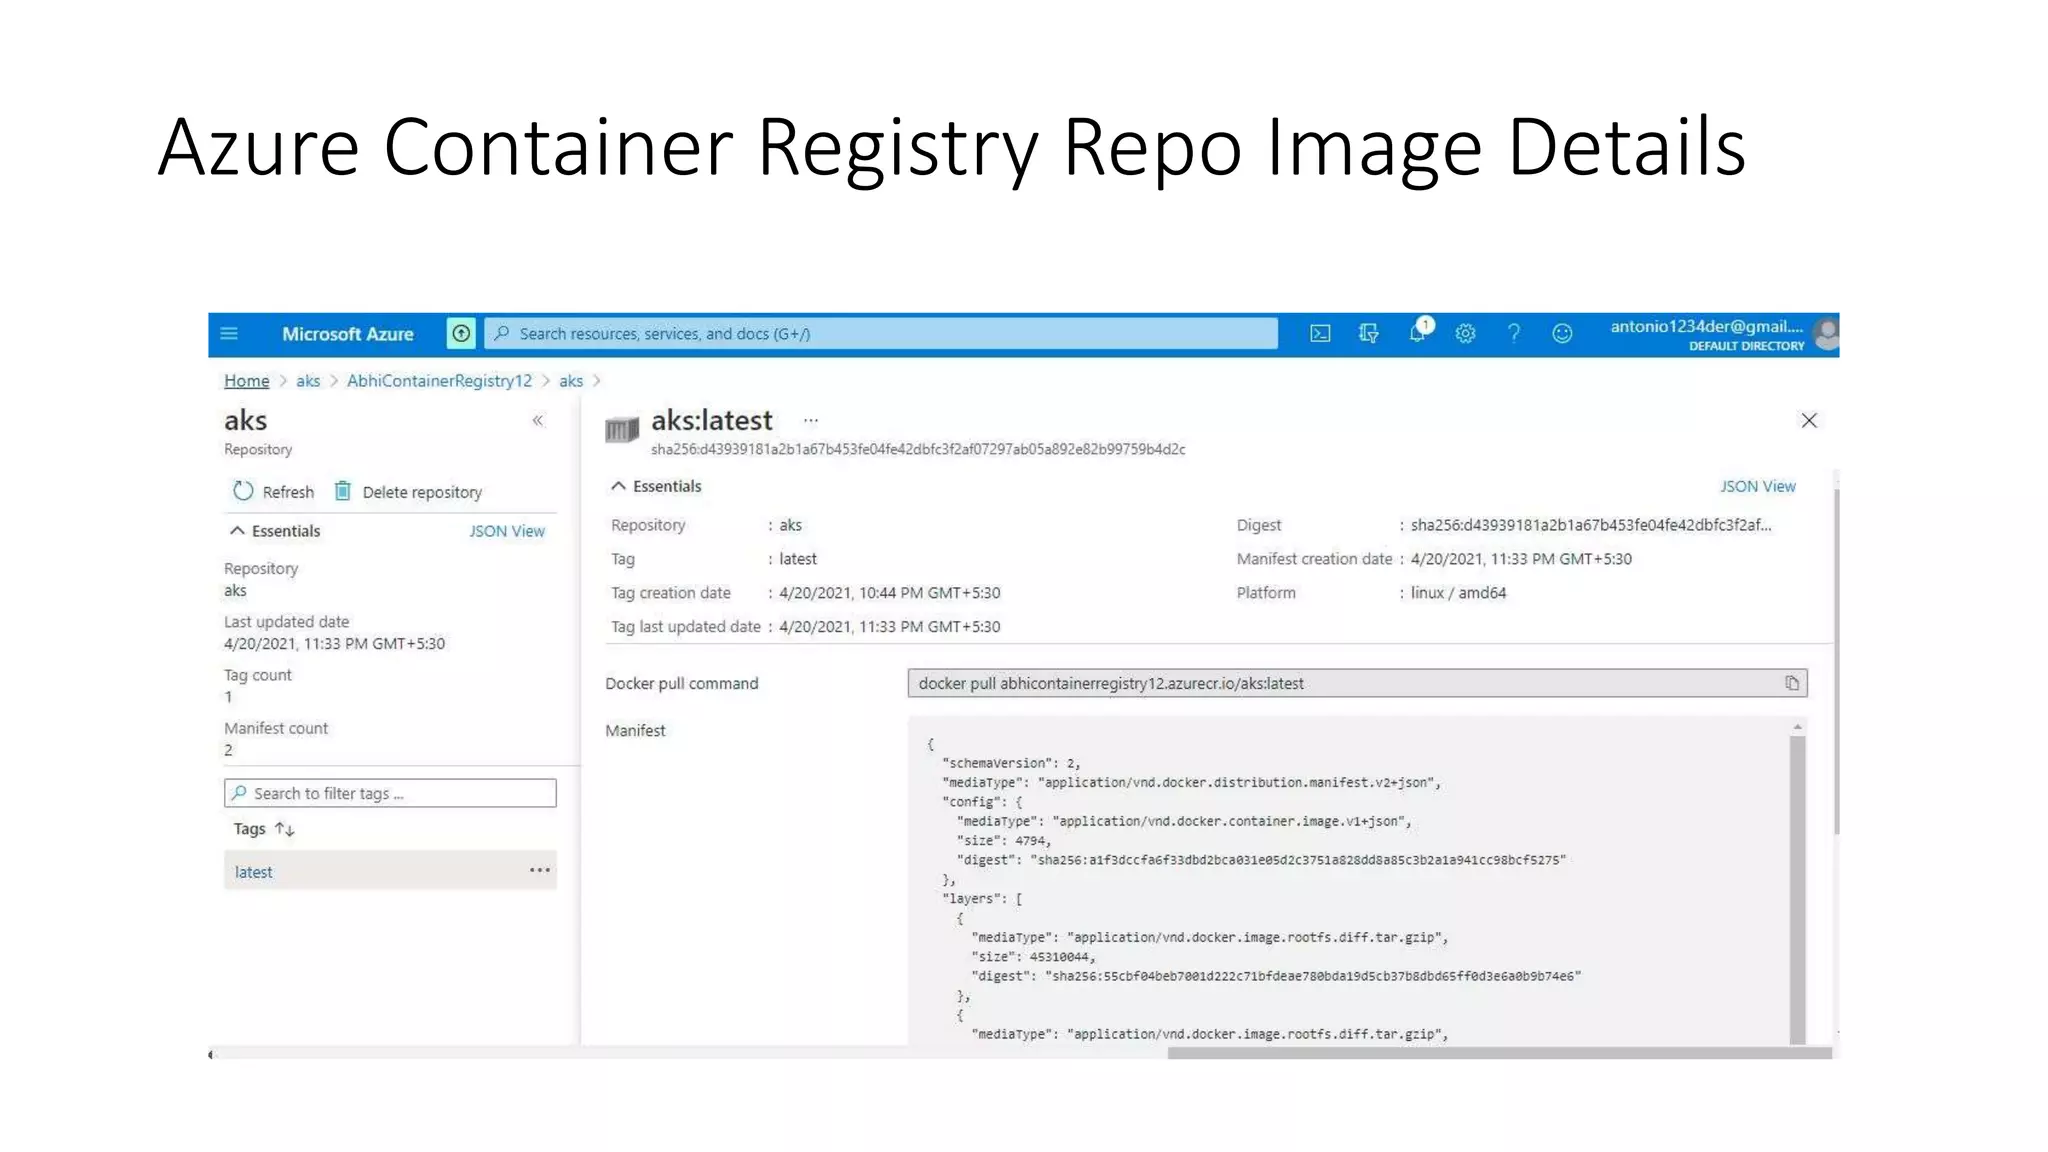Click the Last updated date value in repository pane
Image resolution: width=2048 pixels, height=1152 pixels.
click(334, 644)
